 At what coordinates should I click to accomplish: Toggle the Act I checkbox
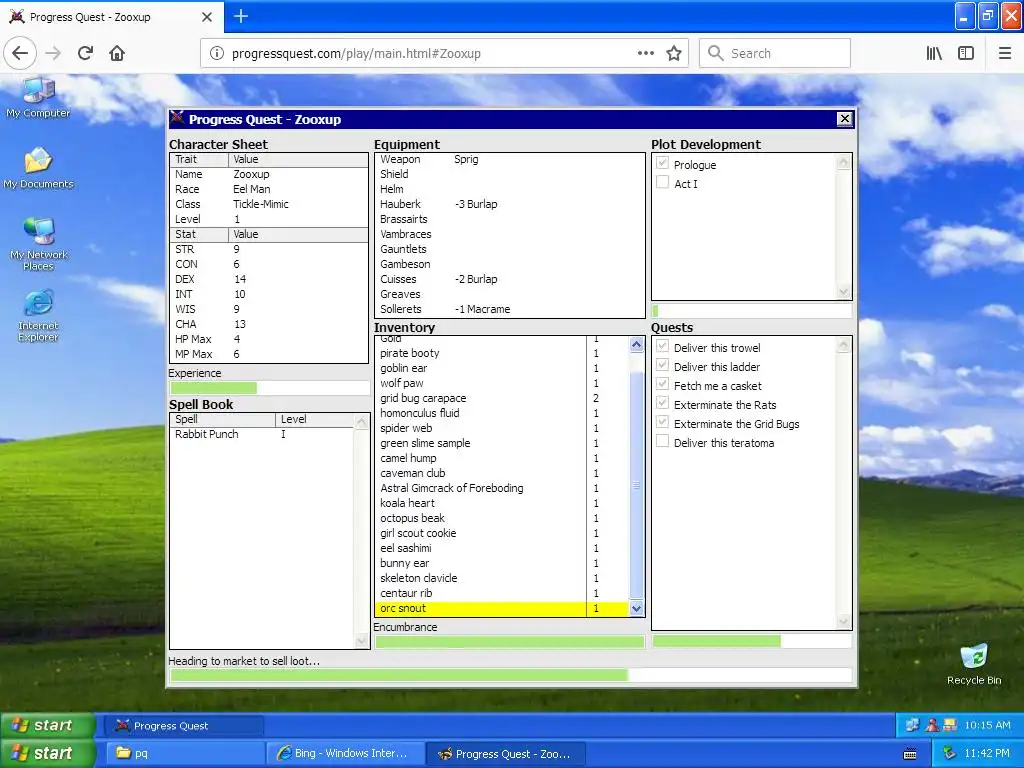[662, 182]
